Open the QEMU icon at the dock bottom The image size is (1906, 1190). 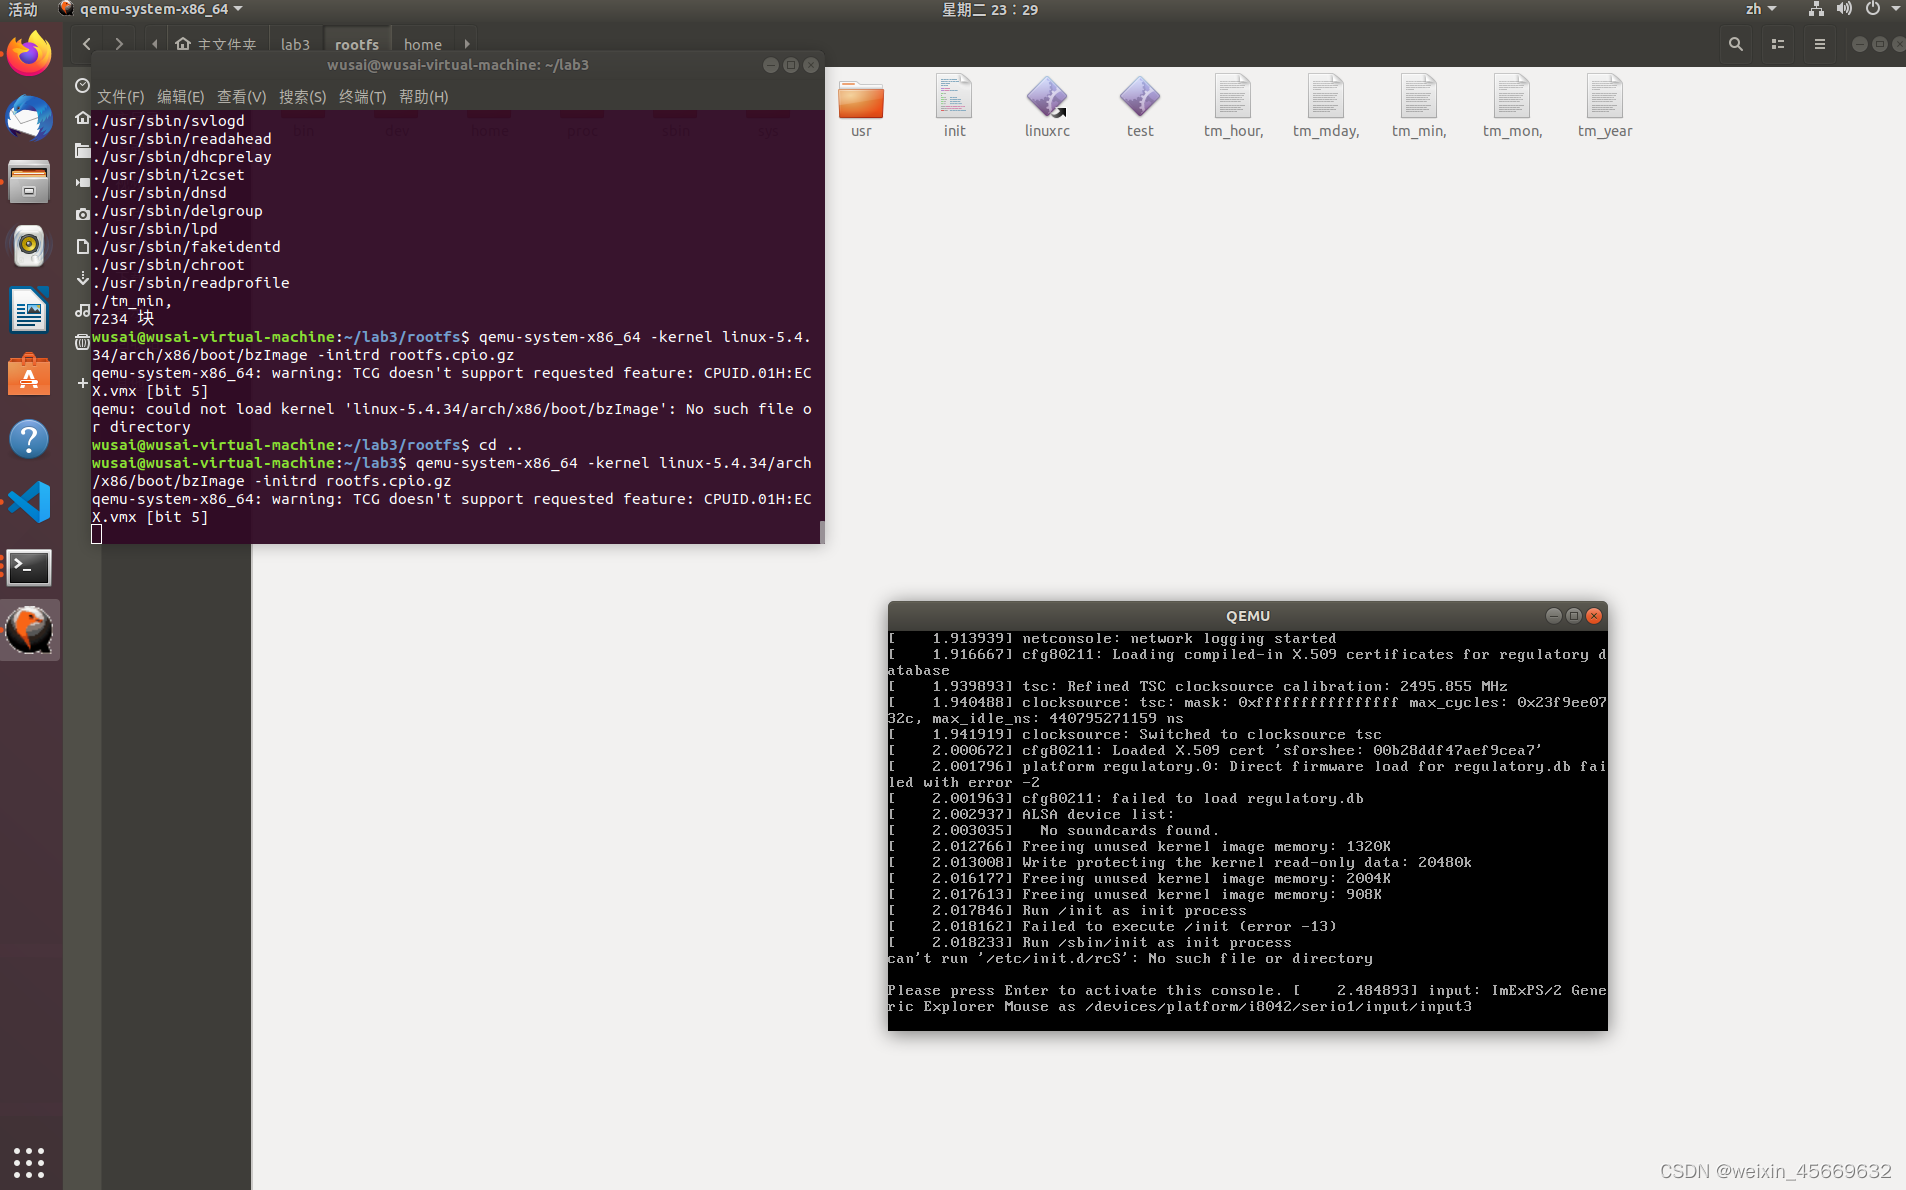pyautogui.click(x=29, y=630)
